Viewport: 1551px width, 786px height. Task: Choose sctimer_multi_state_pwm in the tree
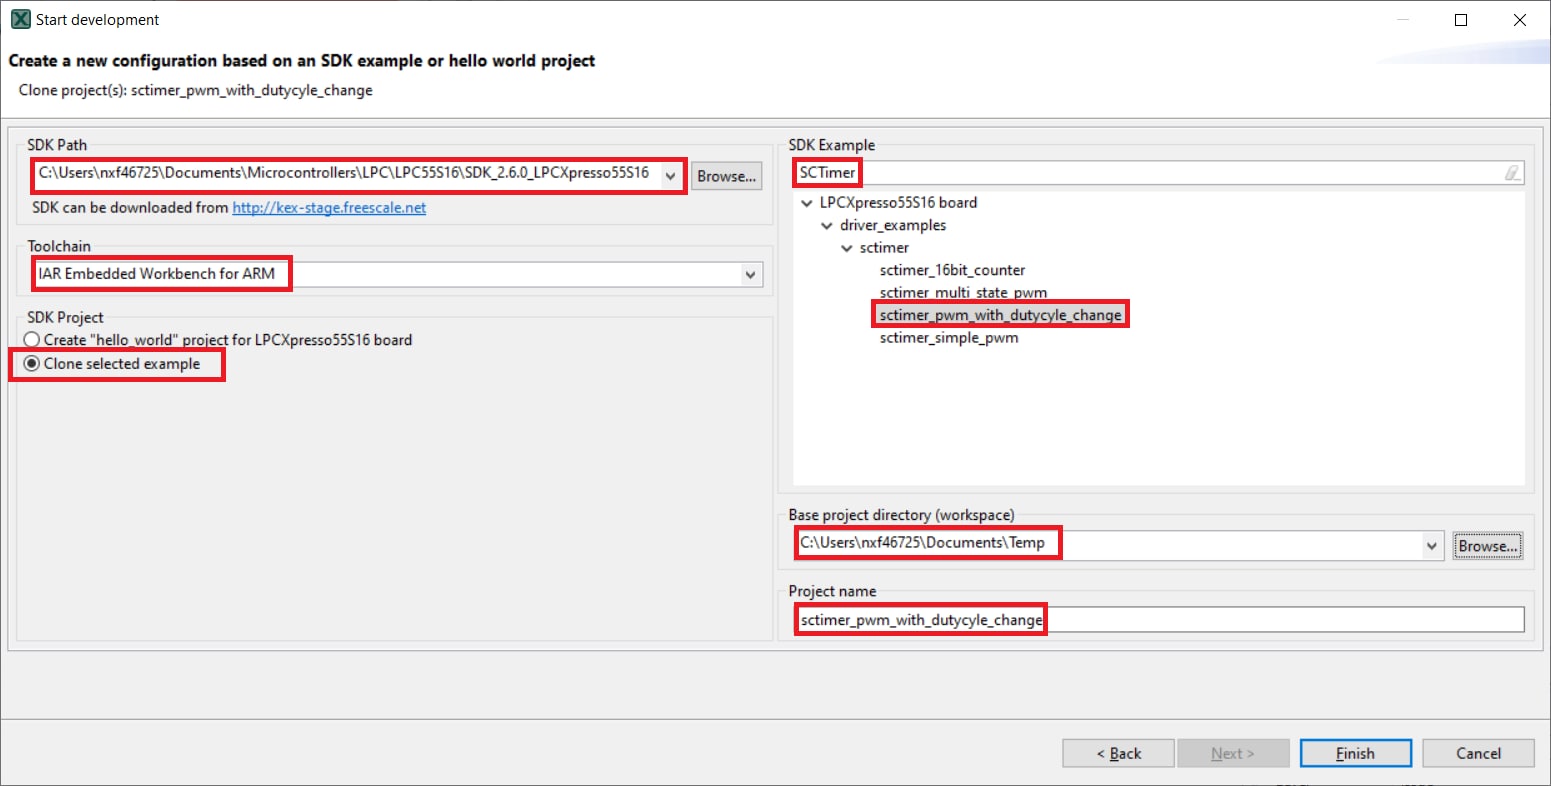(x=963, y=293)
